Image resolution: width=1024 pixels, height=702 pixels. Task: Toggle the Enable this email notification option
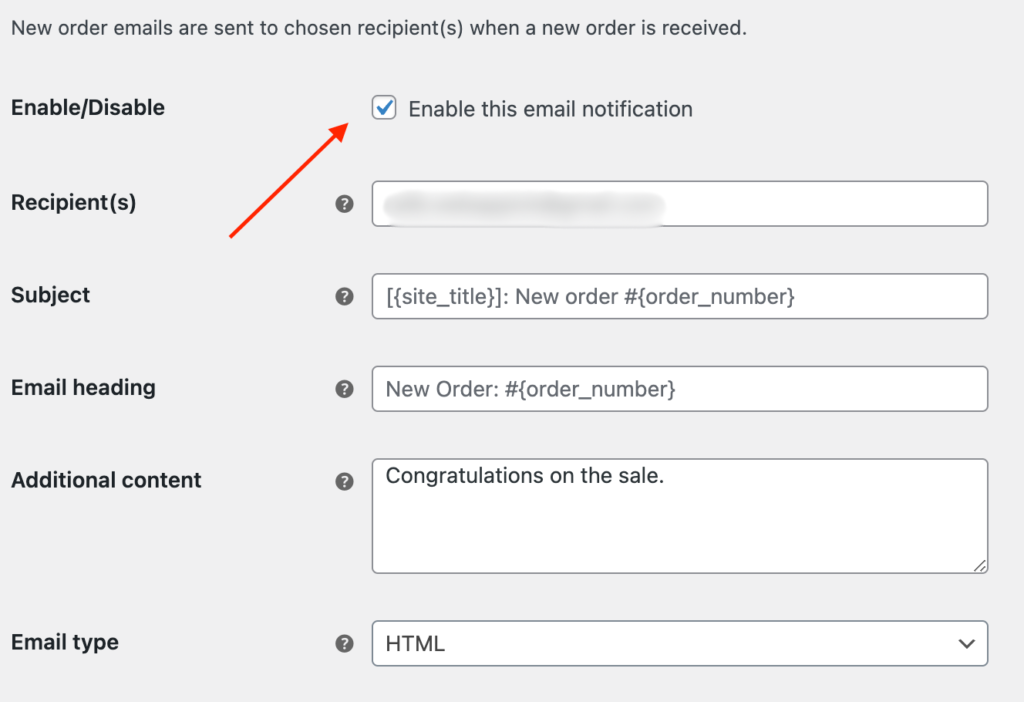(x=384, y=108)
